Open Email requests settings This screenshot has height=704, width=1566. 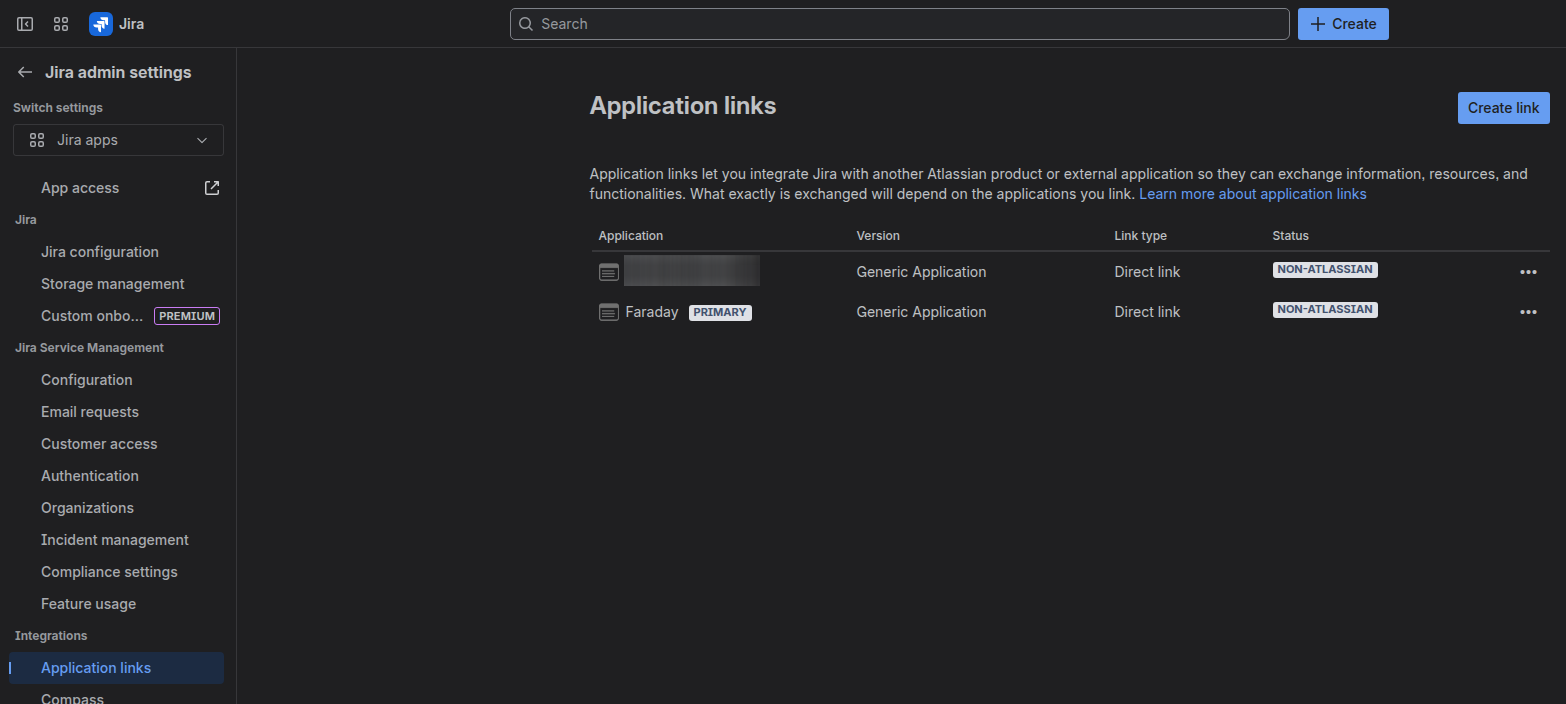click(x=90, y=412)
